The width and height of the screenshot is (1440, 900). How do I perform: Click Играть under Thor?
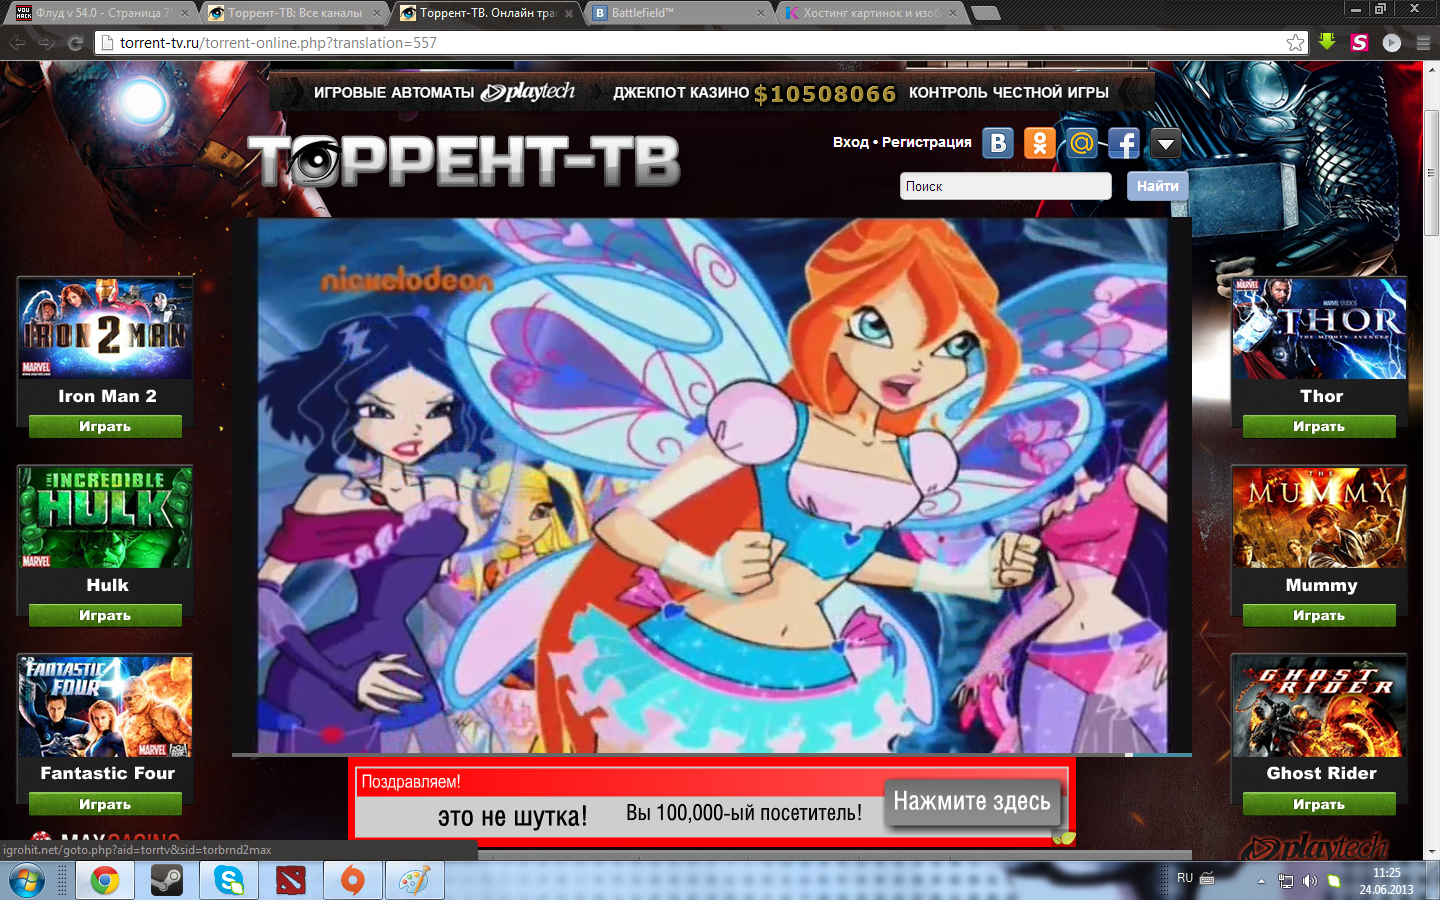tap(1319, 427)
